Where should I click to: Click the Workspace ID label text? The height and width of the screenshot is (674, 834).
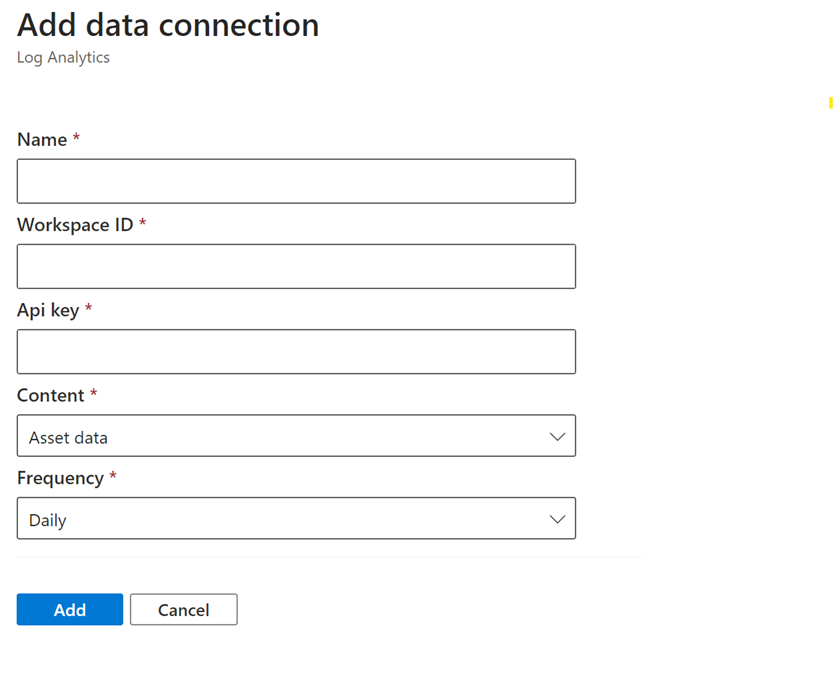(x=75, y=225)
